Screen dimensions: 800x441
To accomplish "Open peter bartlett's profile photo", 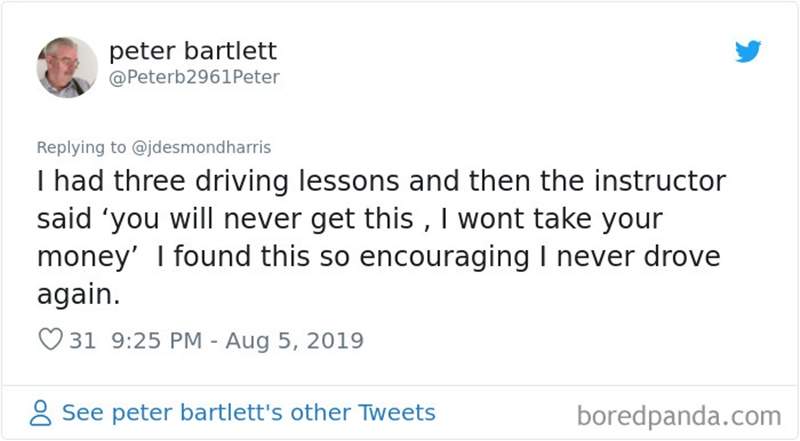I will click(x=67, y=67).
